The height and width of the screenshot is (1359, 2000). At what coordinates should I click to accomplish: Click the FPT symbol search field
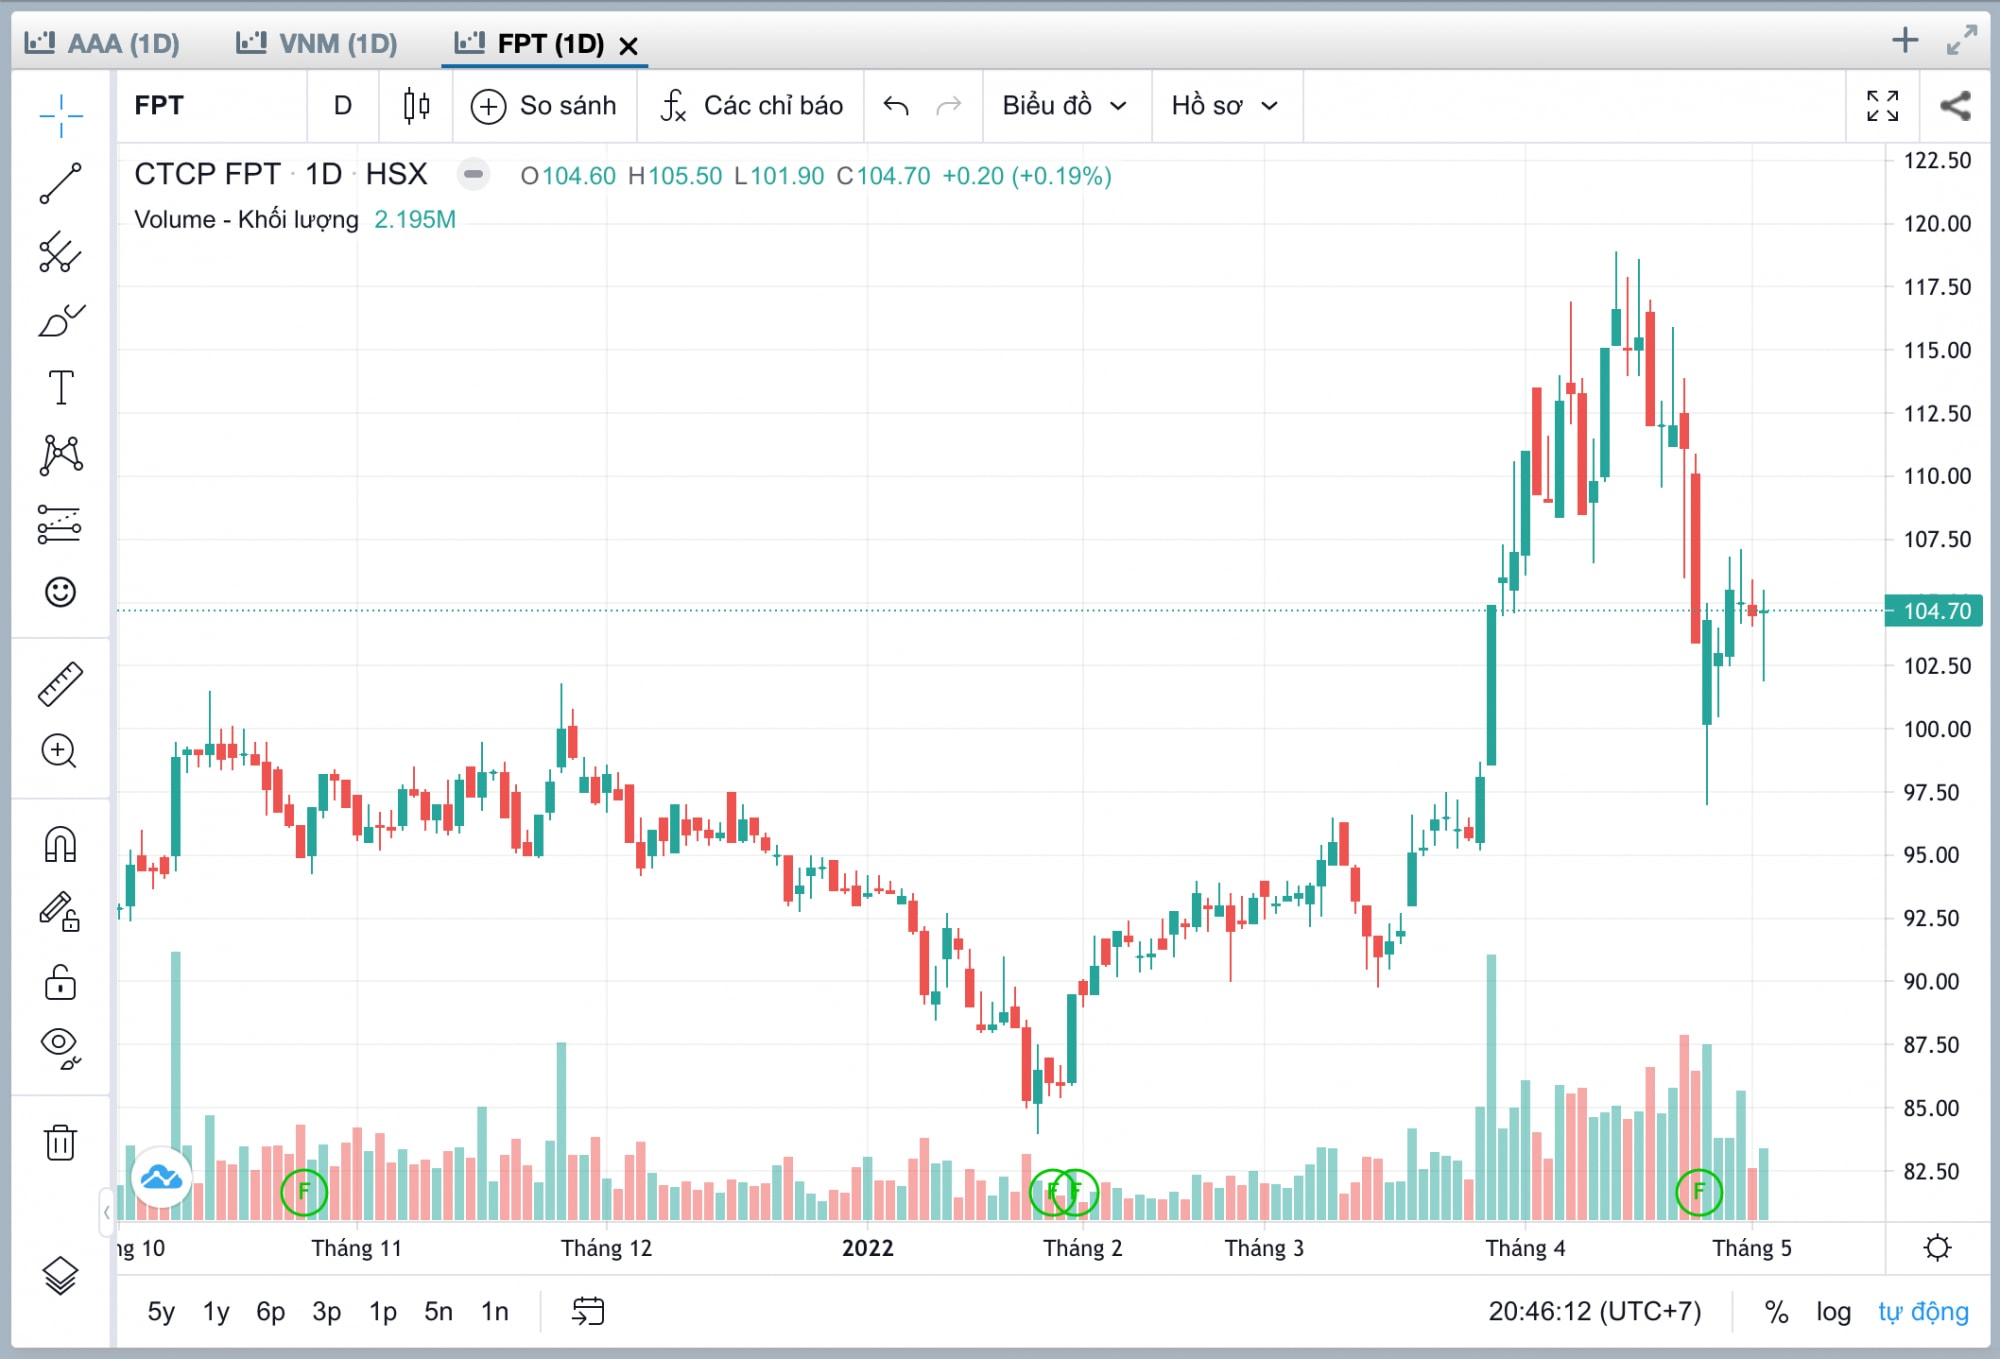212,105
